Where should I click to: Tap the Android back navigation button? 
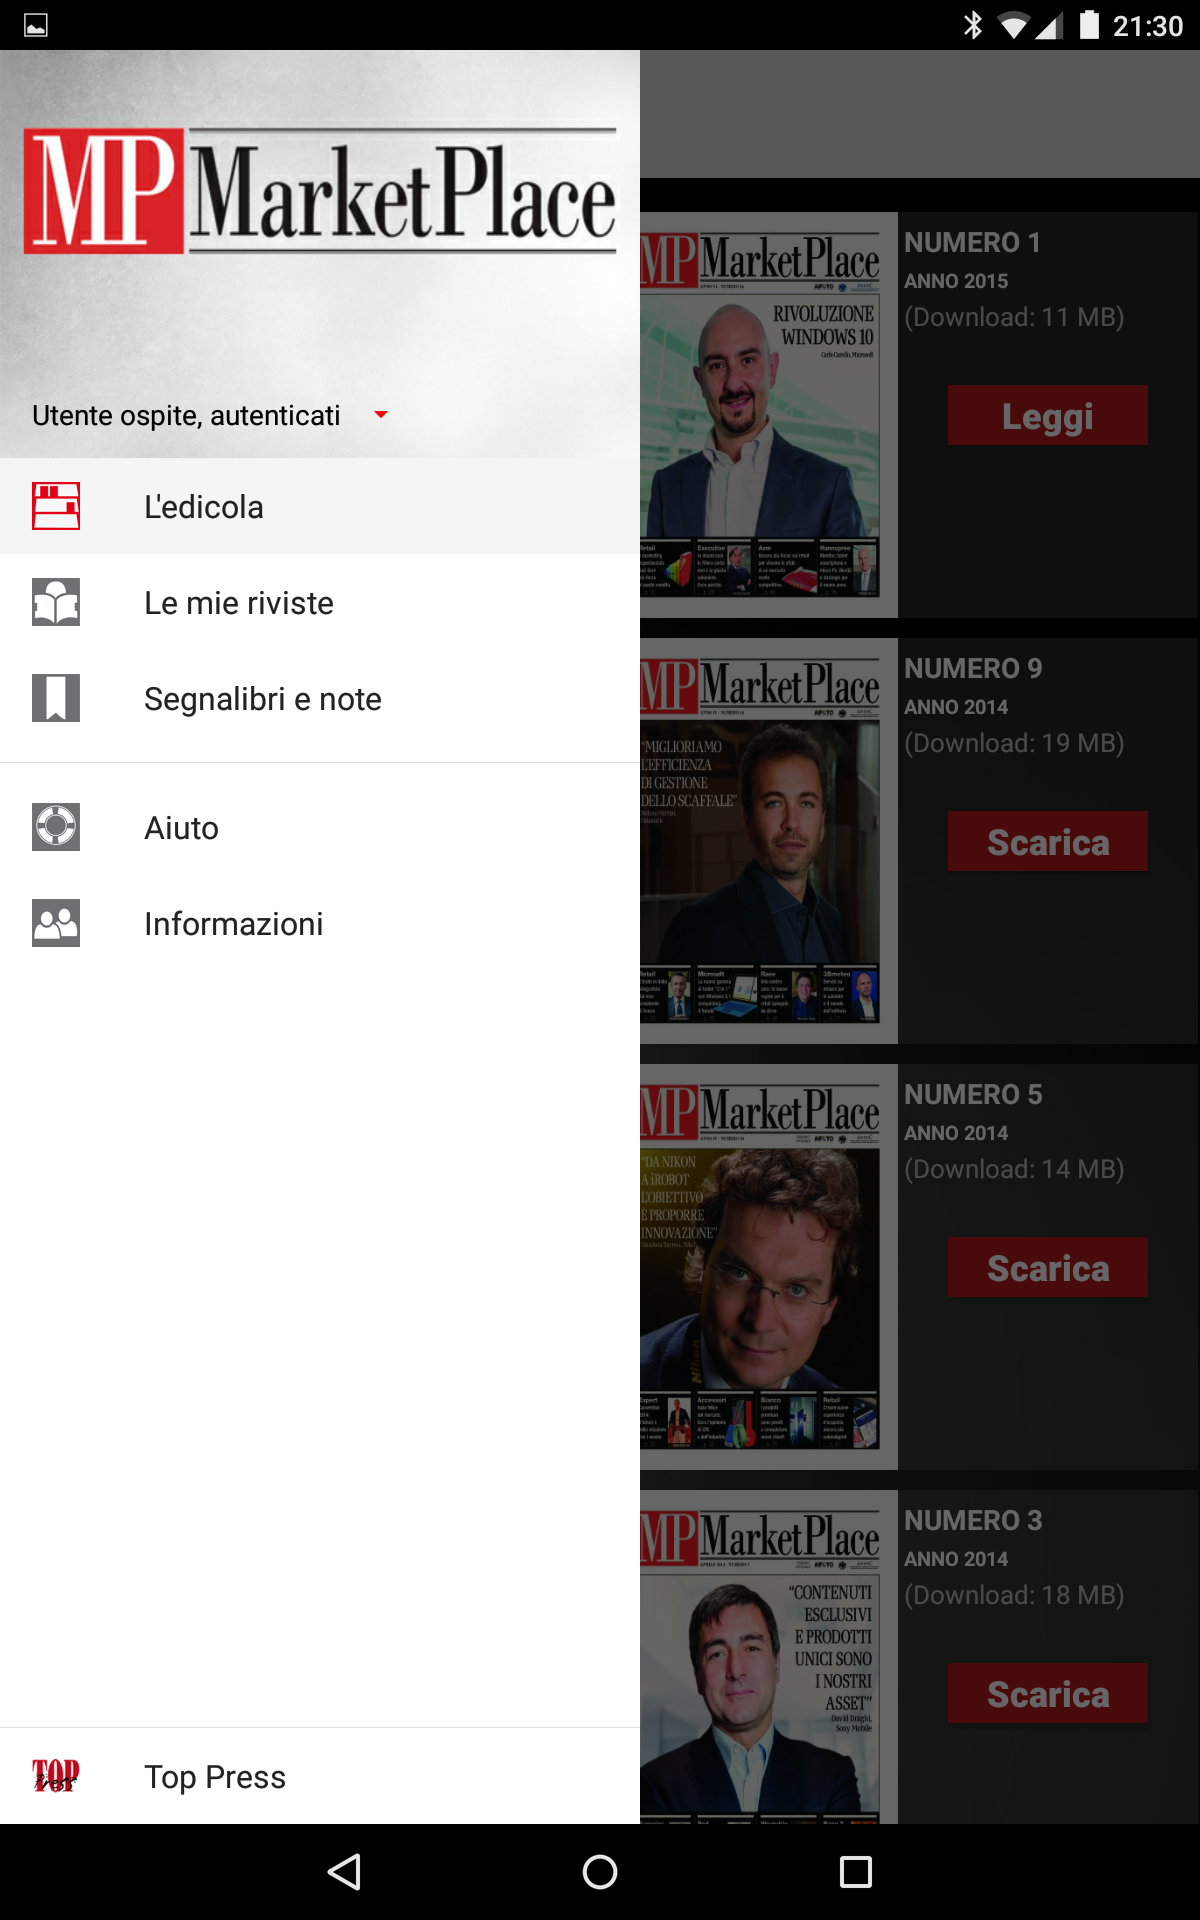[344, 1872]
